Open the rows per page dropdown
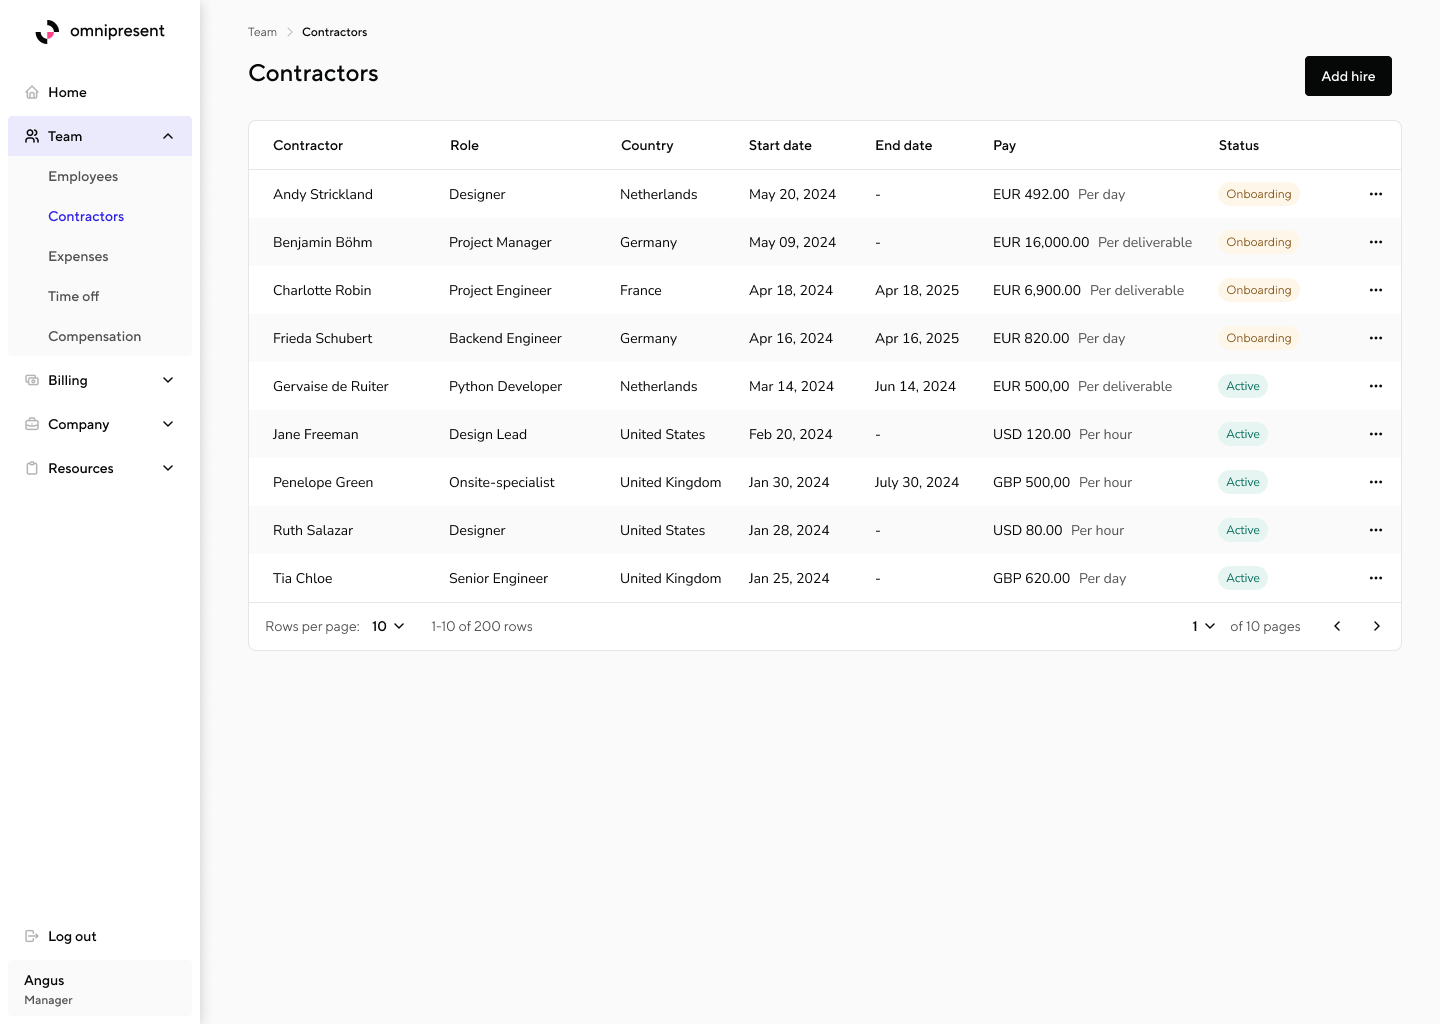The height and width of the screenshot is (1024, 1440). [388, 626]
